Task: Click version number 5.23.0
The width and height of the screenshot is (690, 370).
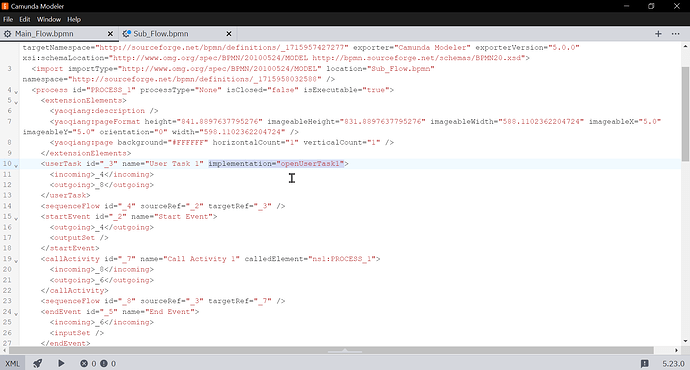Action: [674, 364]
